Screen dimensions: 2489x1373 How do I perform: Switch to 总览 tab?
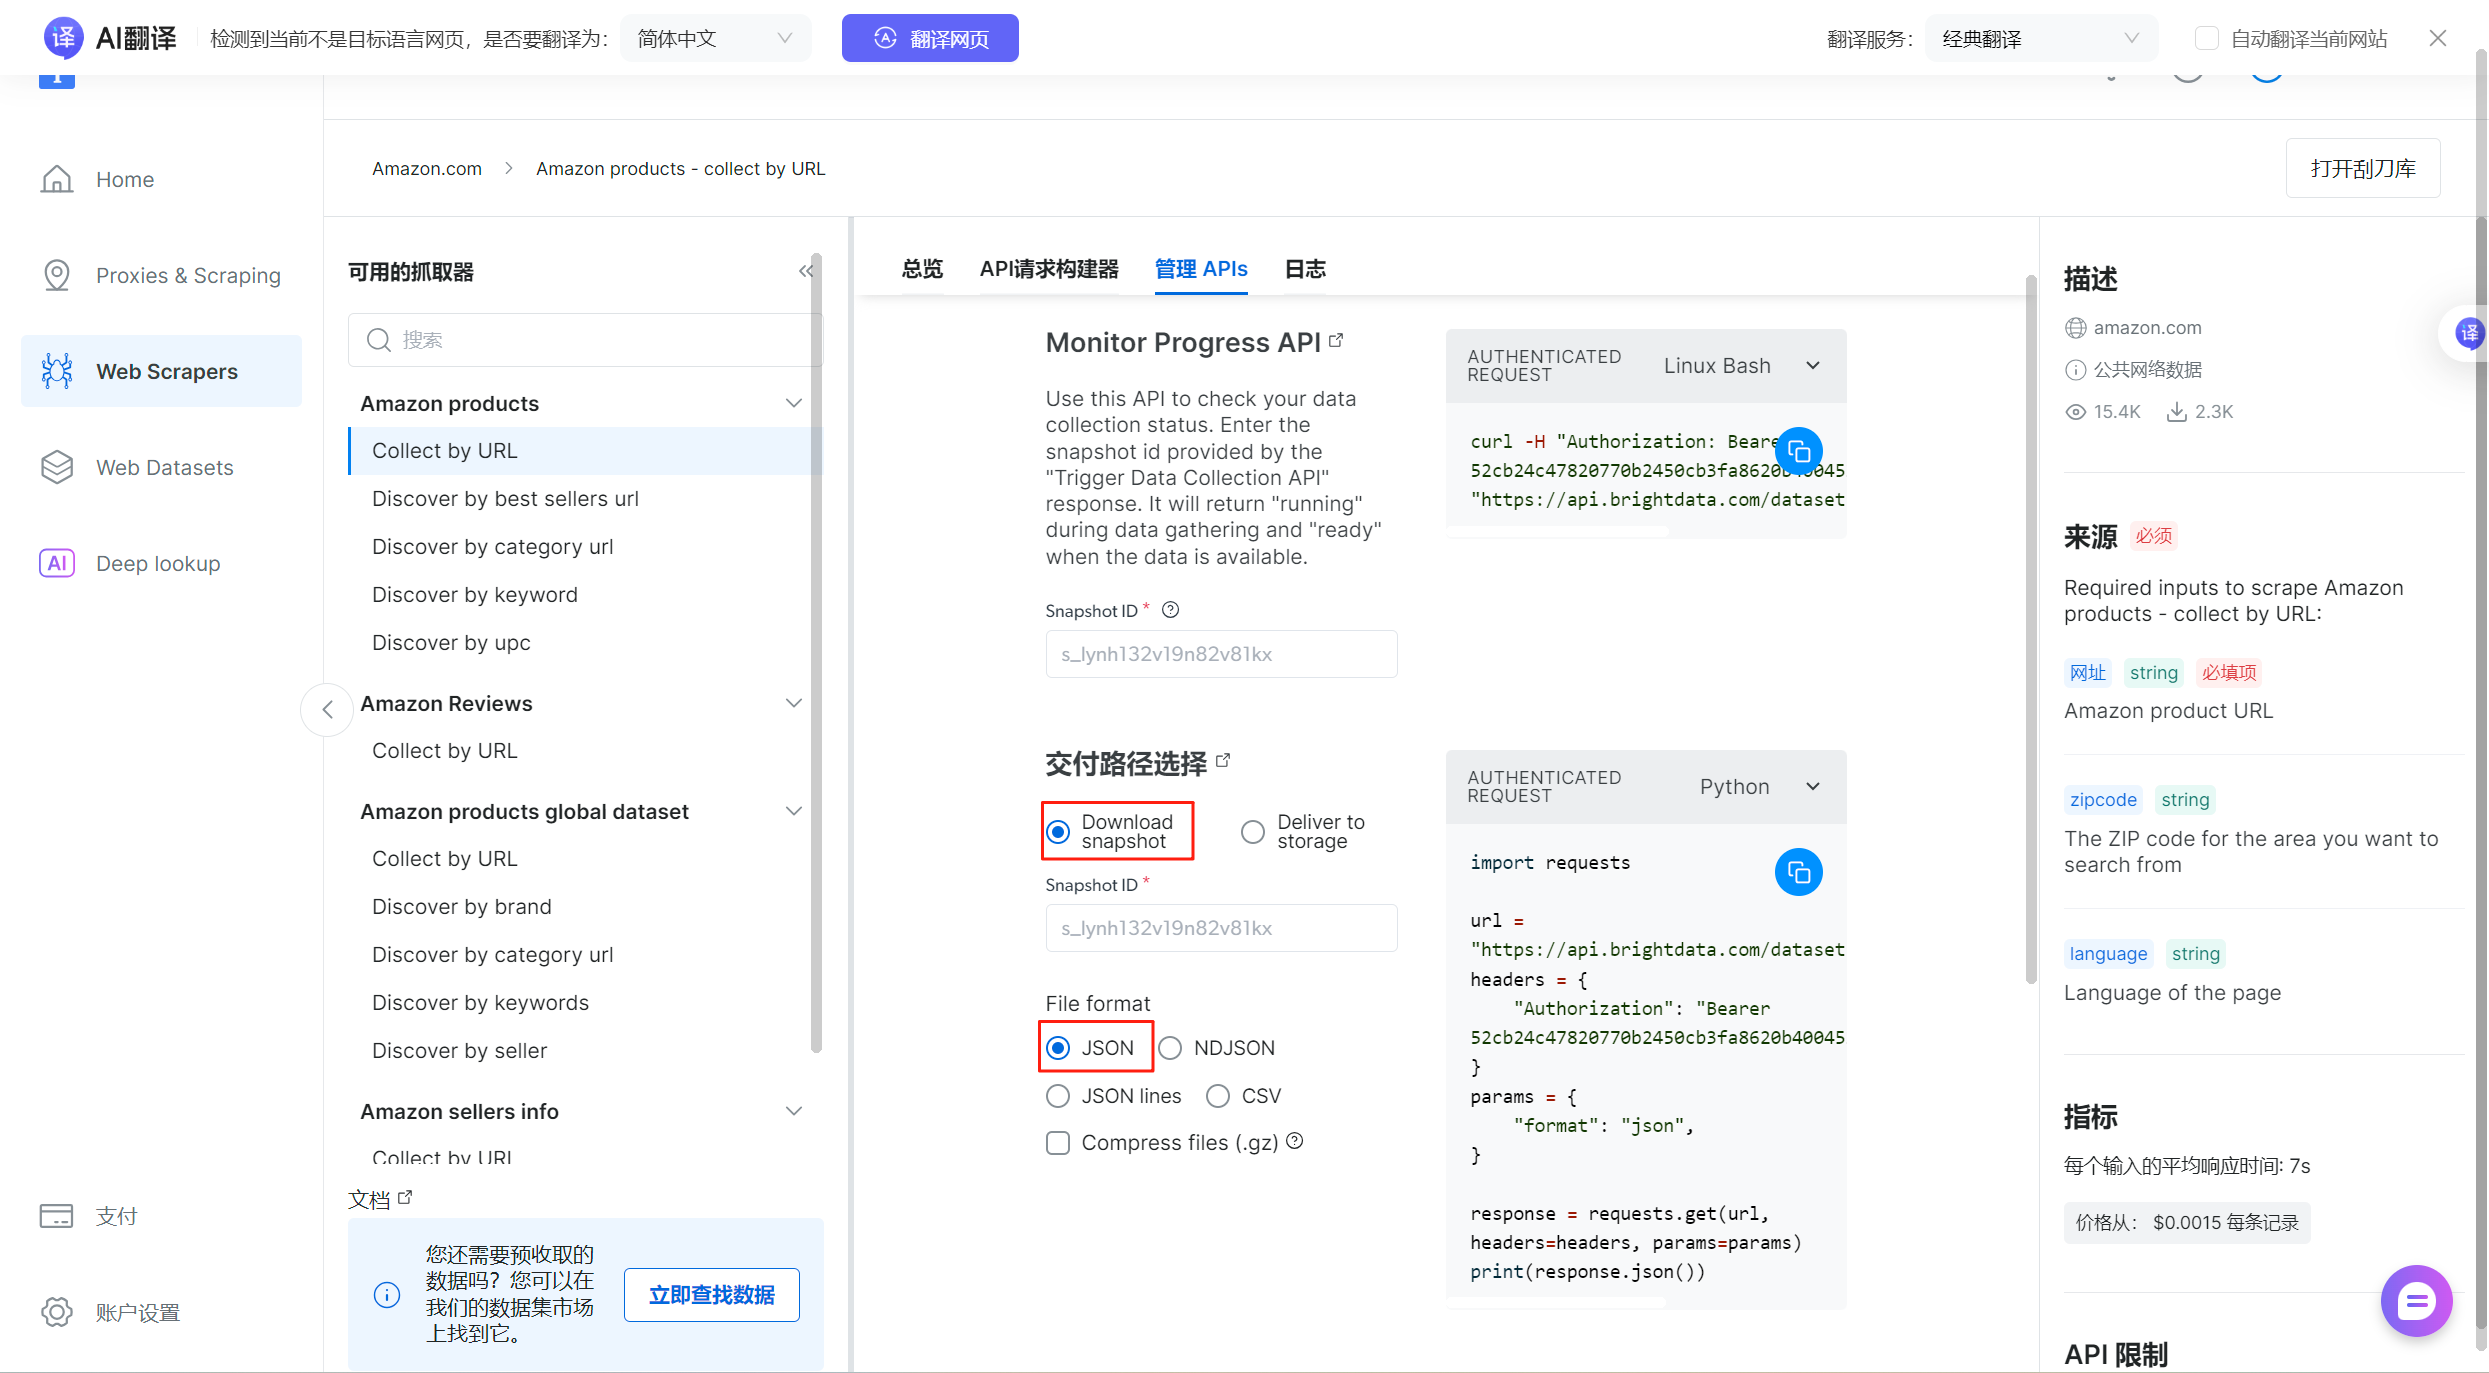click(922, 269)
